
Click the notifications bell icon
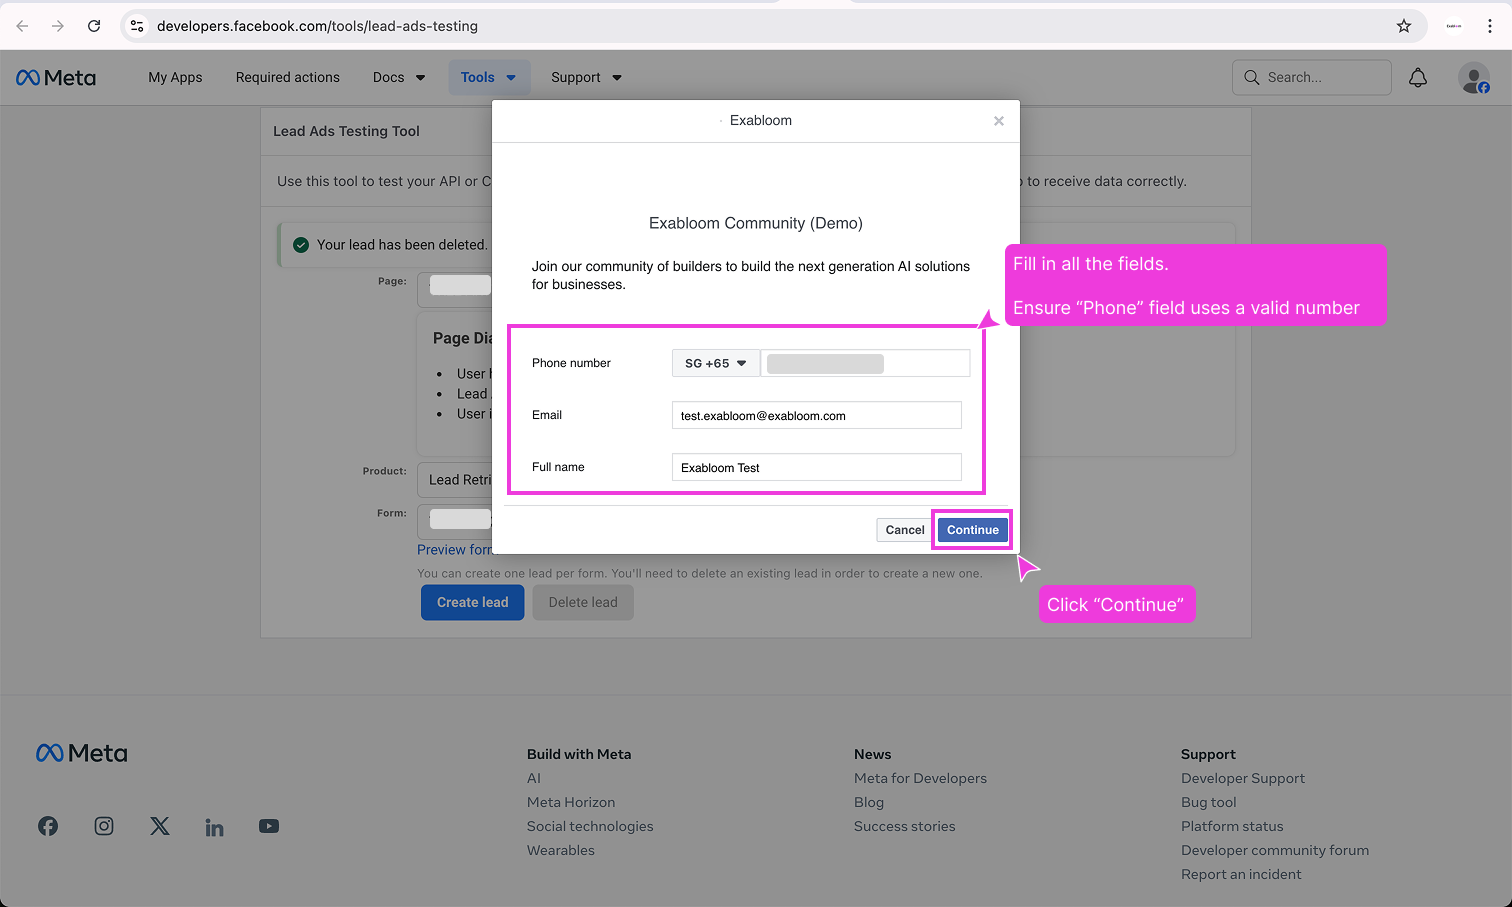click(1418, 78)
